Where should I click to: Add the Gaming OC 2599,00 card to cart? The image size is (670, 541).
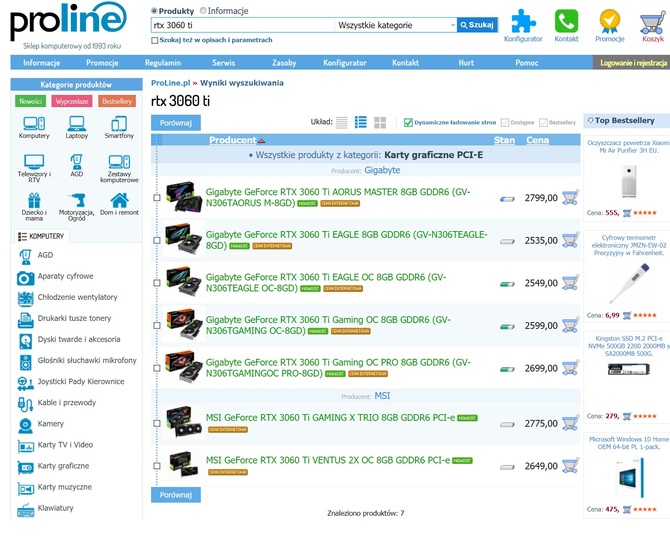coord(570,325)
